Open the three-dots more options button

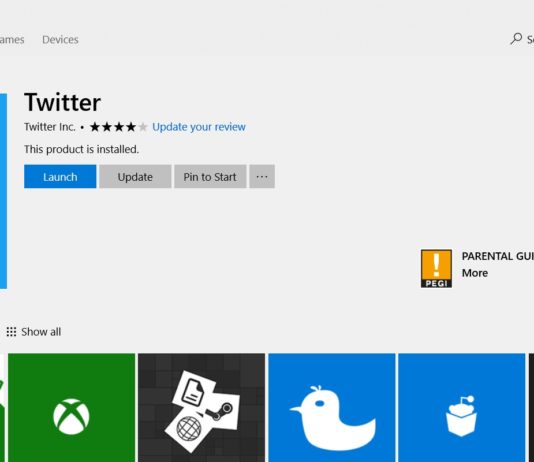tap(262, 176)
